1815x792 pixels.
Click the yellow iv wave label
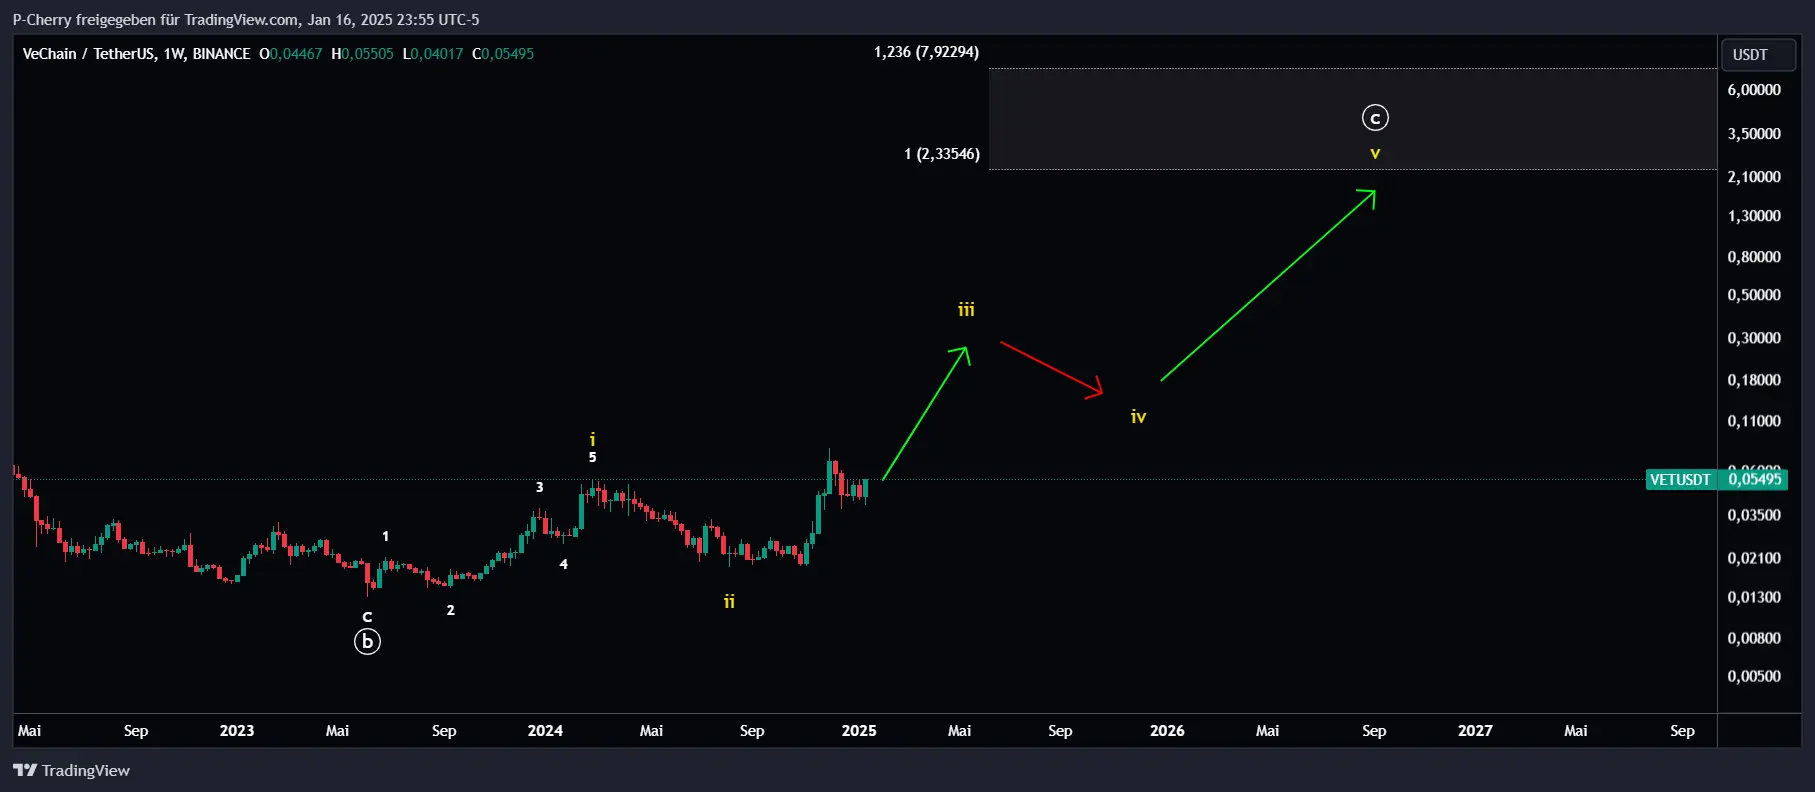pos(1138,416)
